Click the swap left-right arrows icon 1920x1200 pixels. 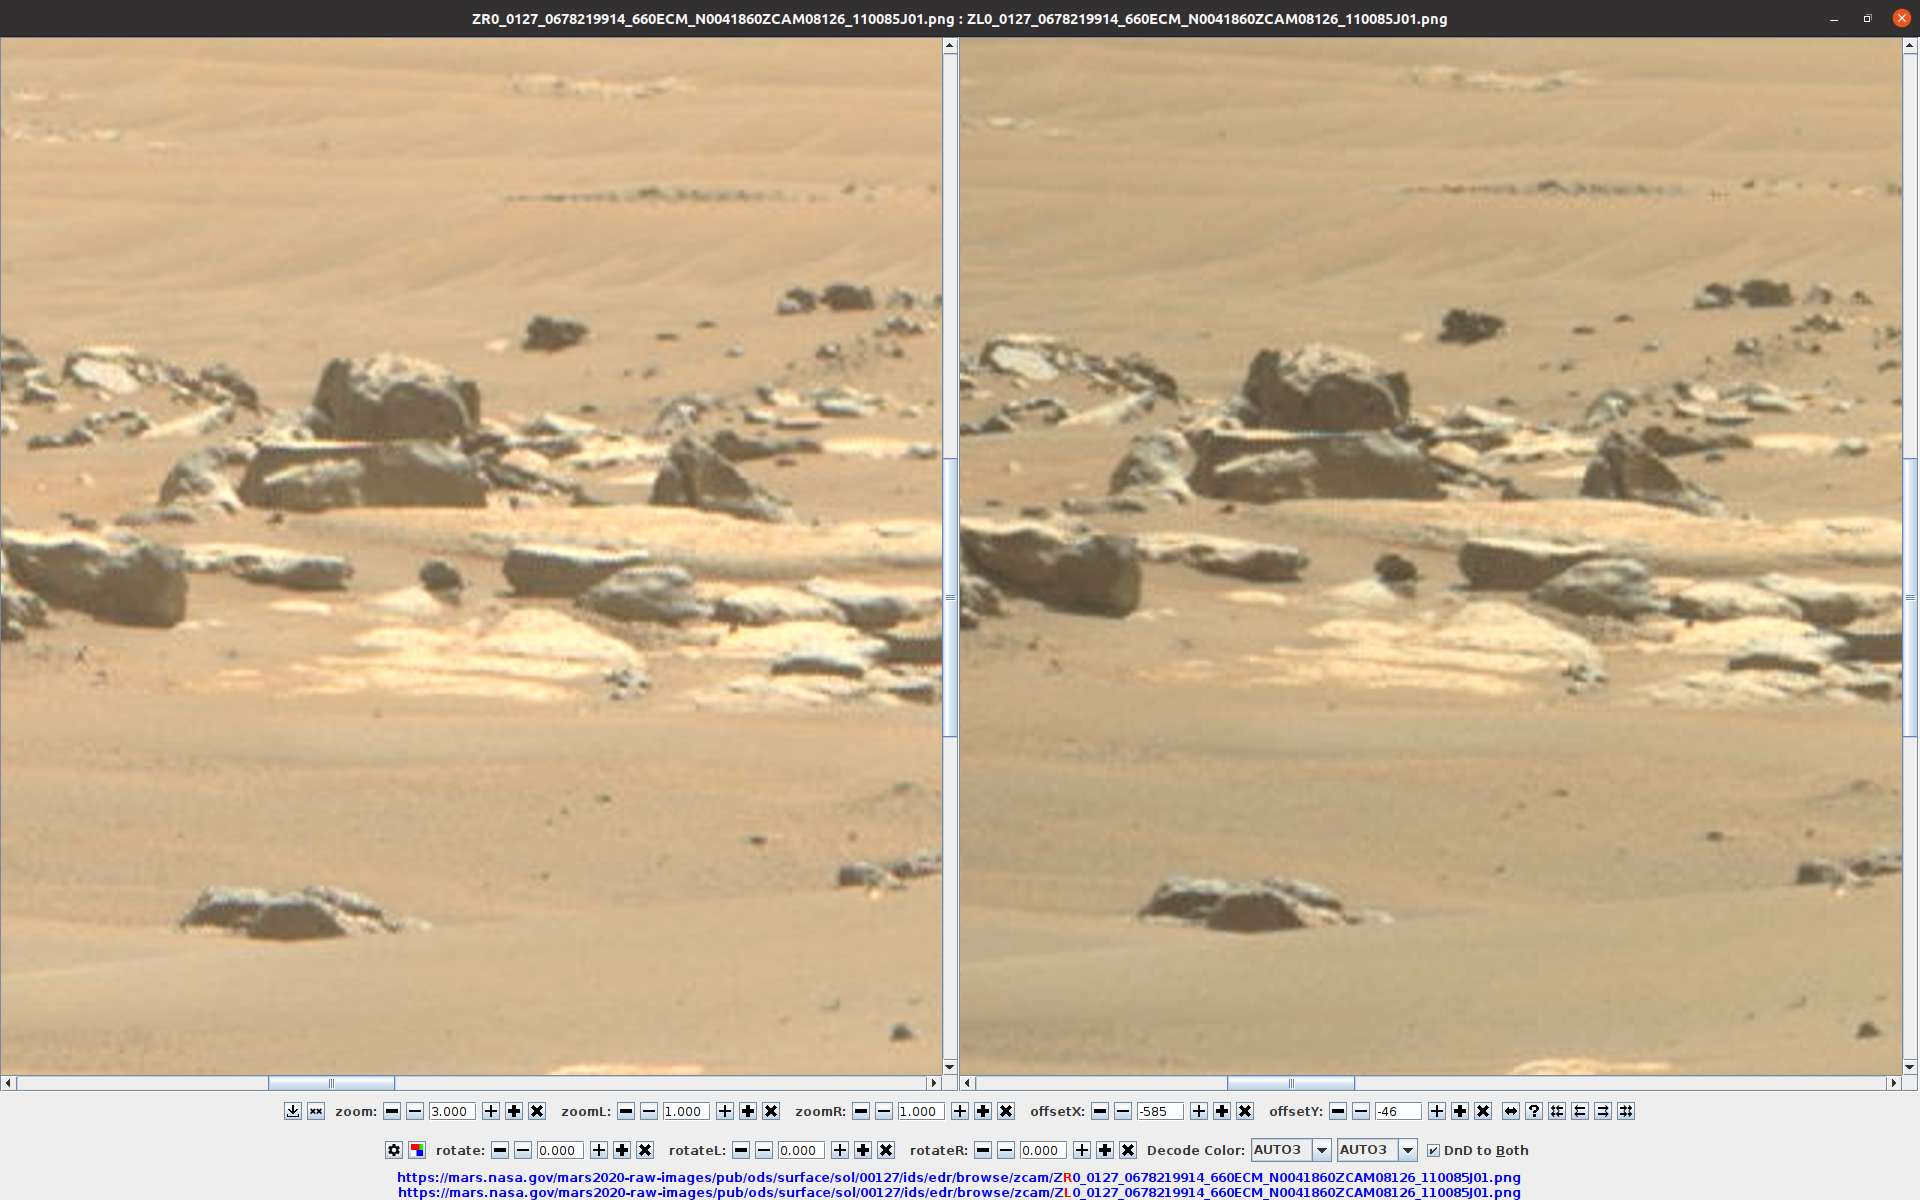(1511, 1111)
